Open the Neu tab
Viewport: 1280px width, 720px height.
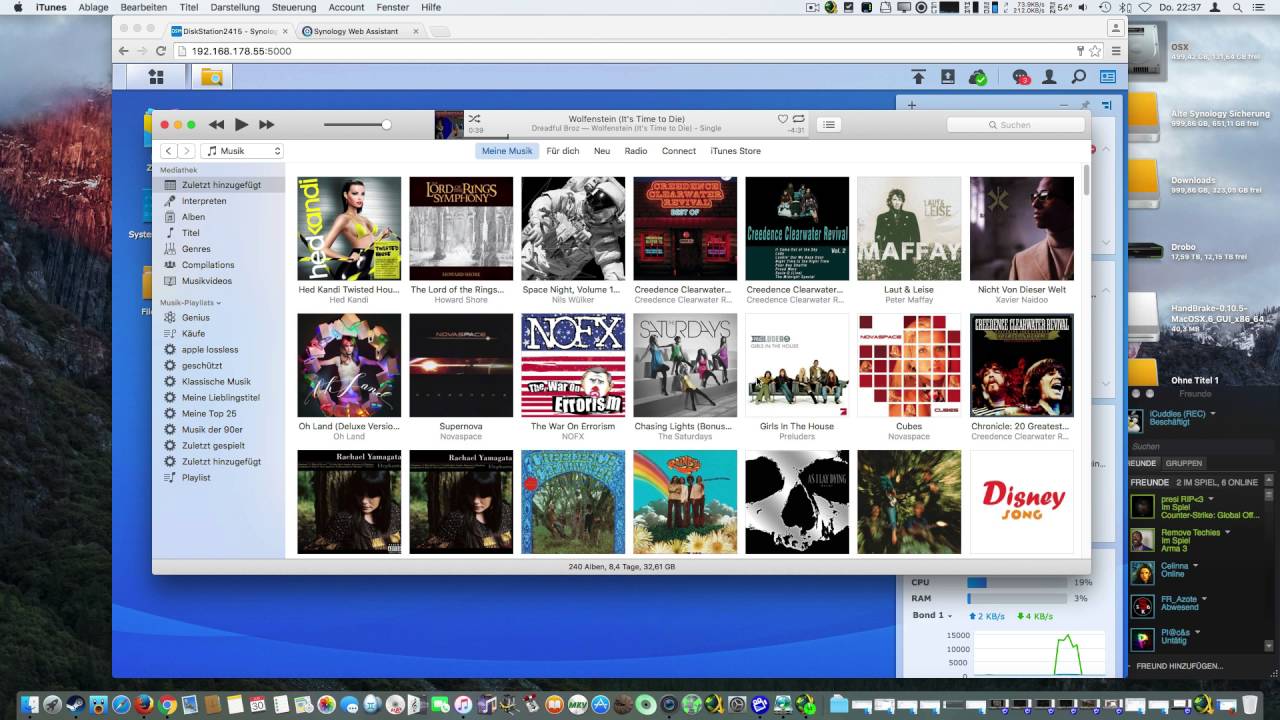tap(602, 151)
